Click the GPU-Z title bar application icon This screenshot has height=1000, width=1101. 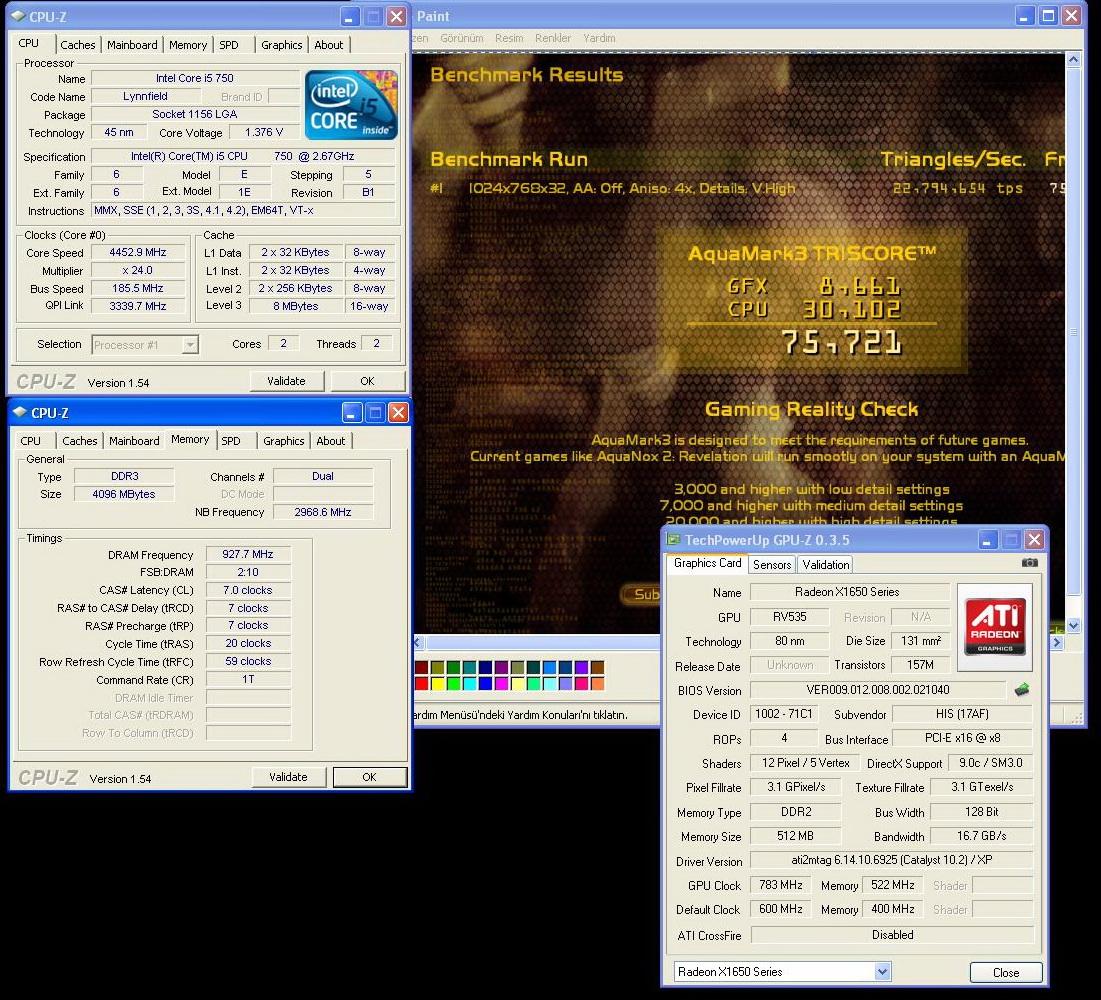(673, 539)
